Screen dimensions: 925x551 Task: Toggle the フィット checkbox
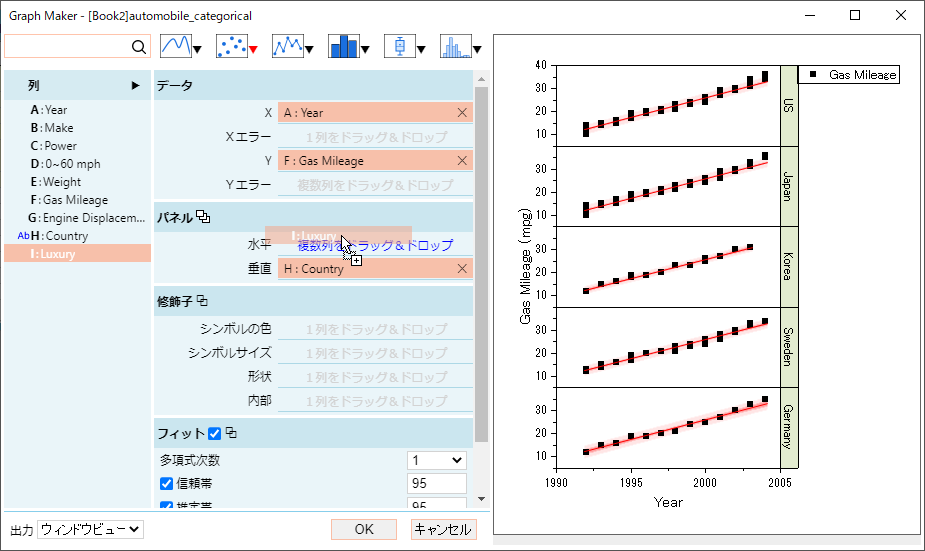pyautogui.click(x=215, y=434)
